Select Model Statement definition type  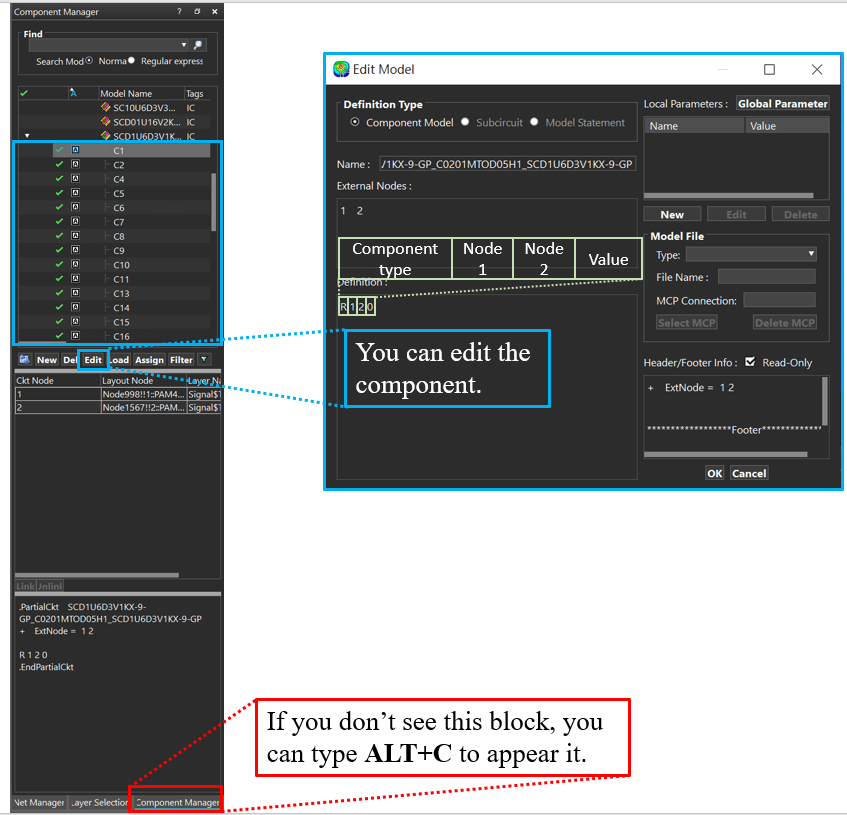tap(534, 122)
